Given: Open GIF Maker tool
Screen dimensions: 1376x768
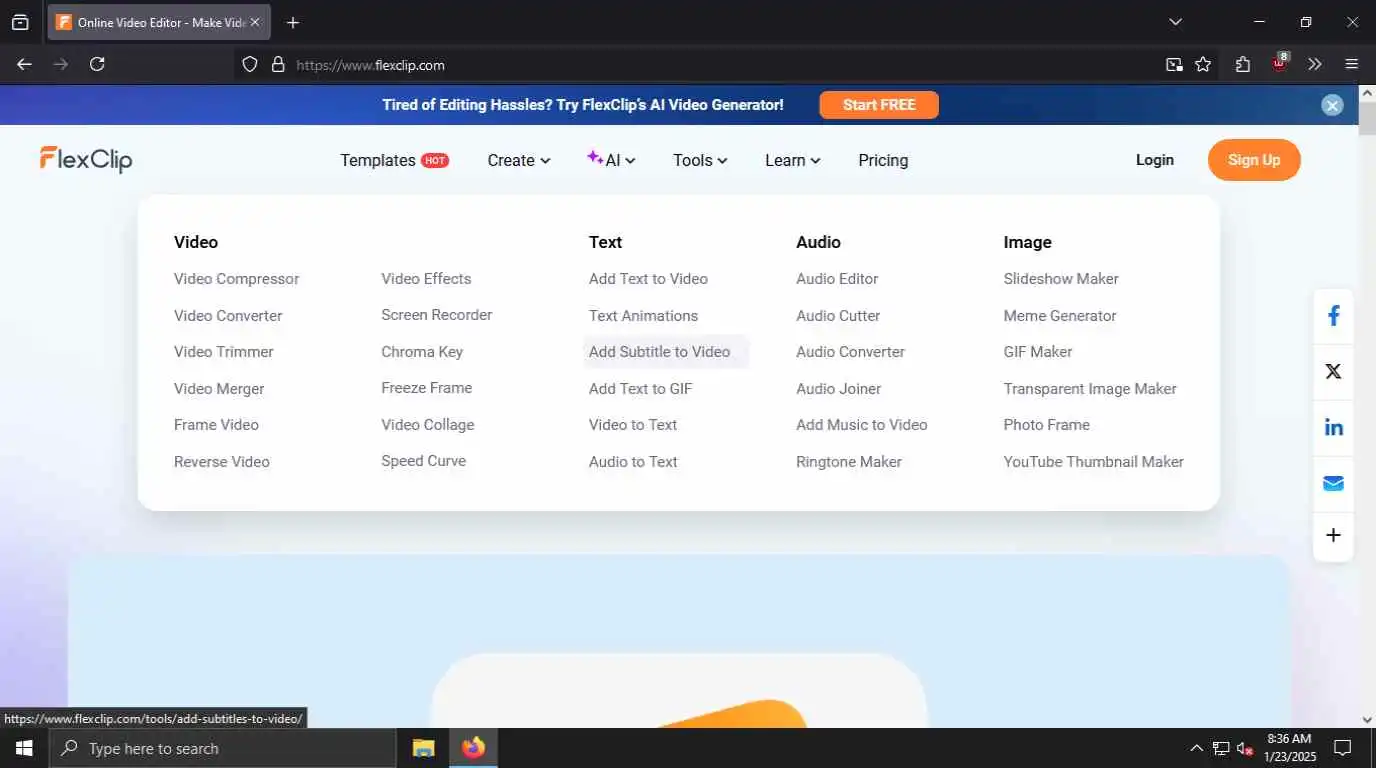Looking at the screenshot, I should (x=1038, y=352).
